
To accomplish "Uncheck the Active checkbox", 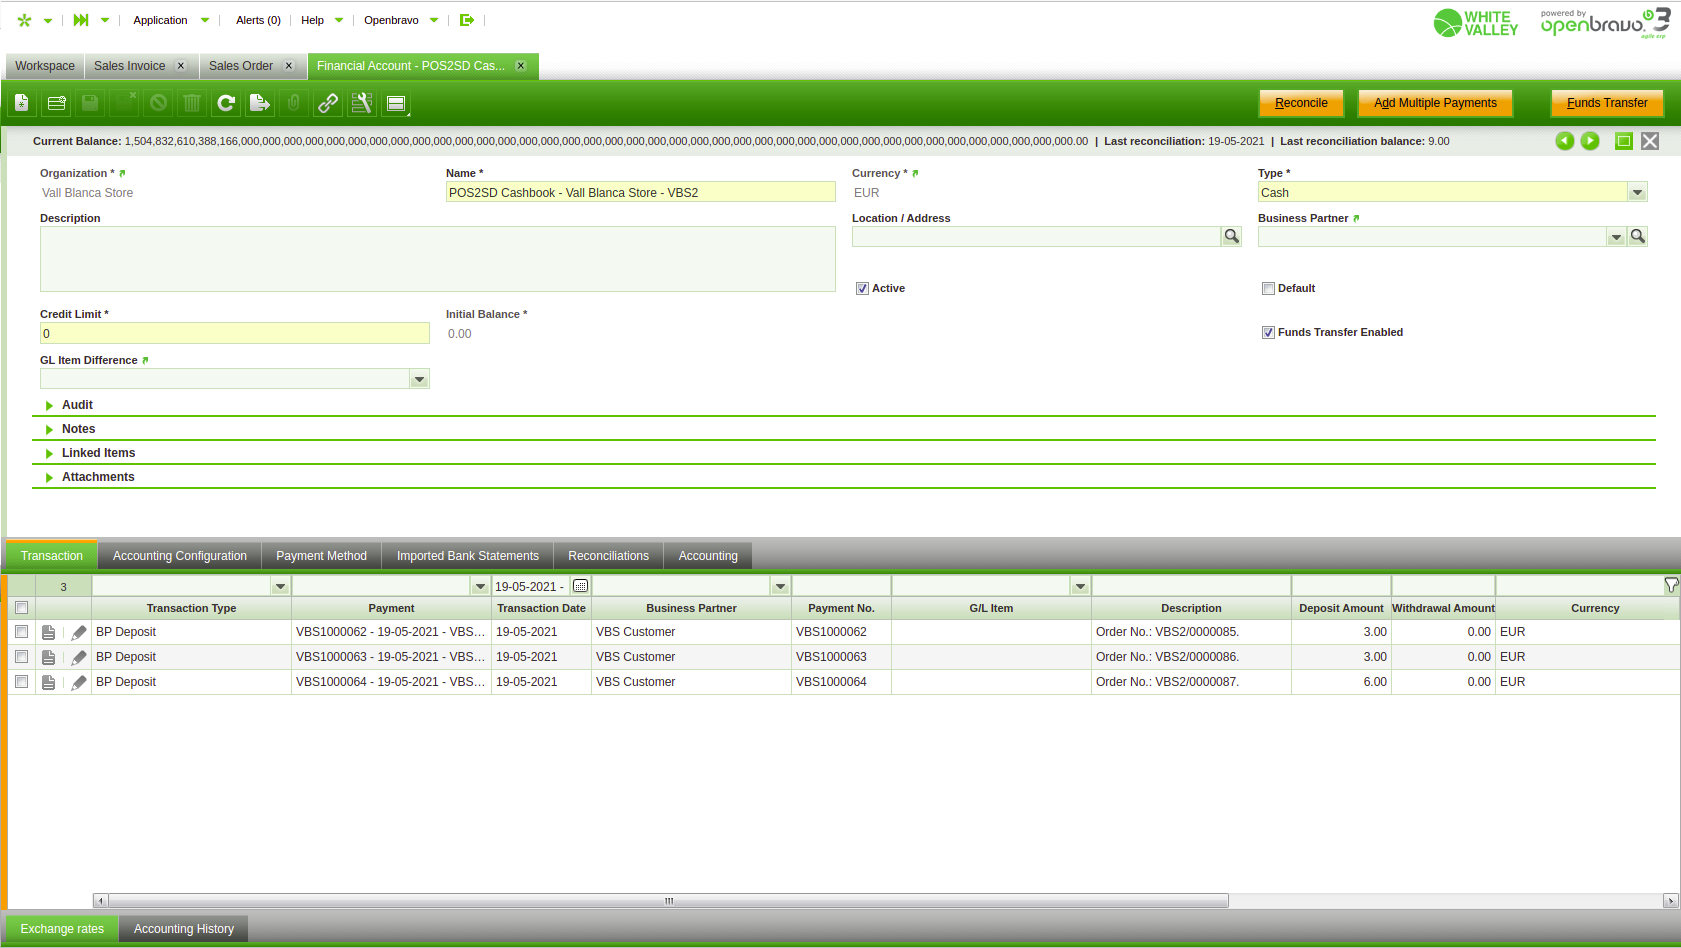I will pos(862,288).
